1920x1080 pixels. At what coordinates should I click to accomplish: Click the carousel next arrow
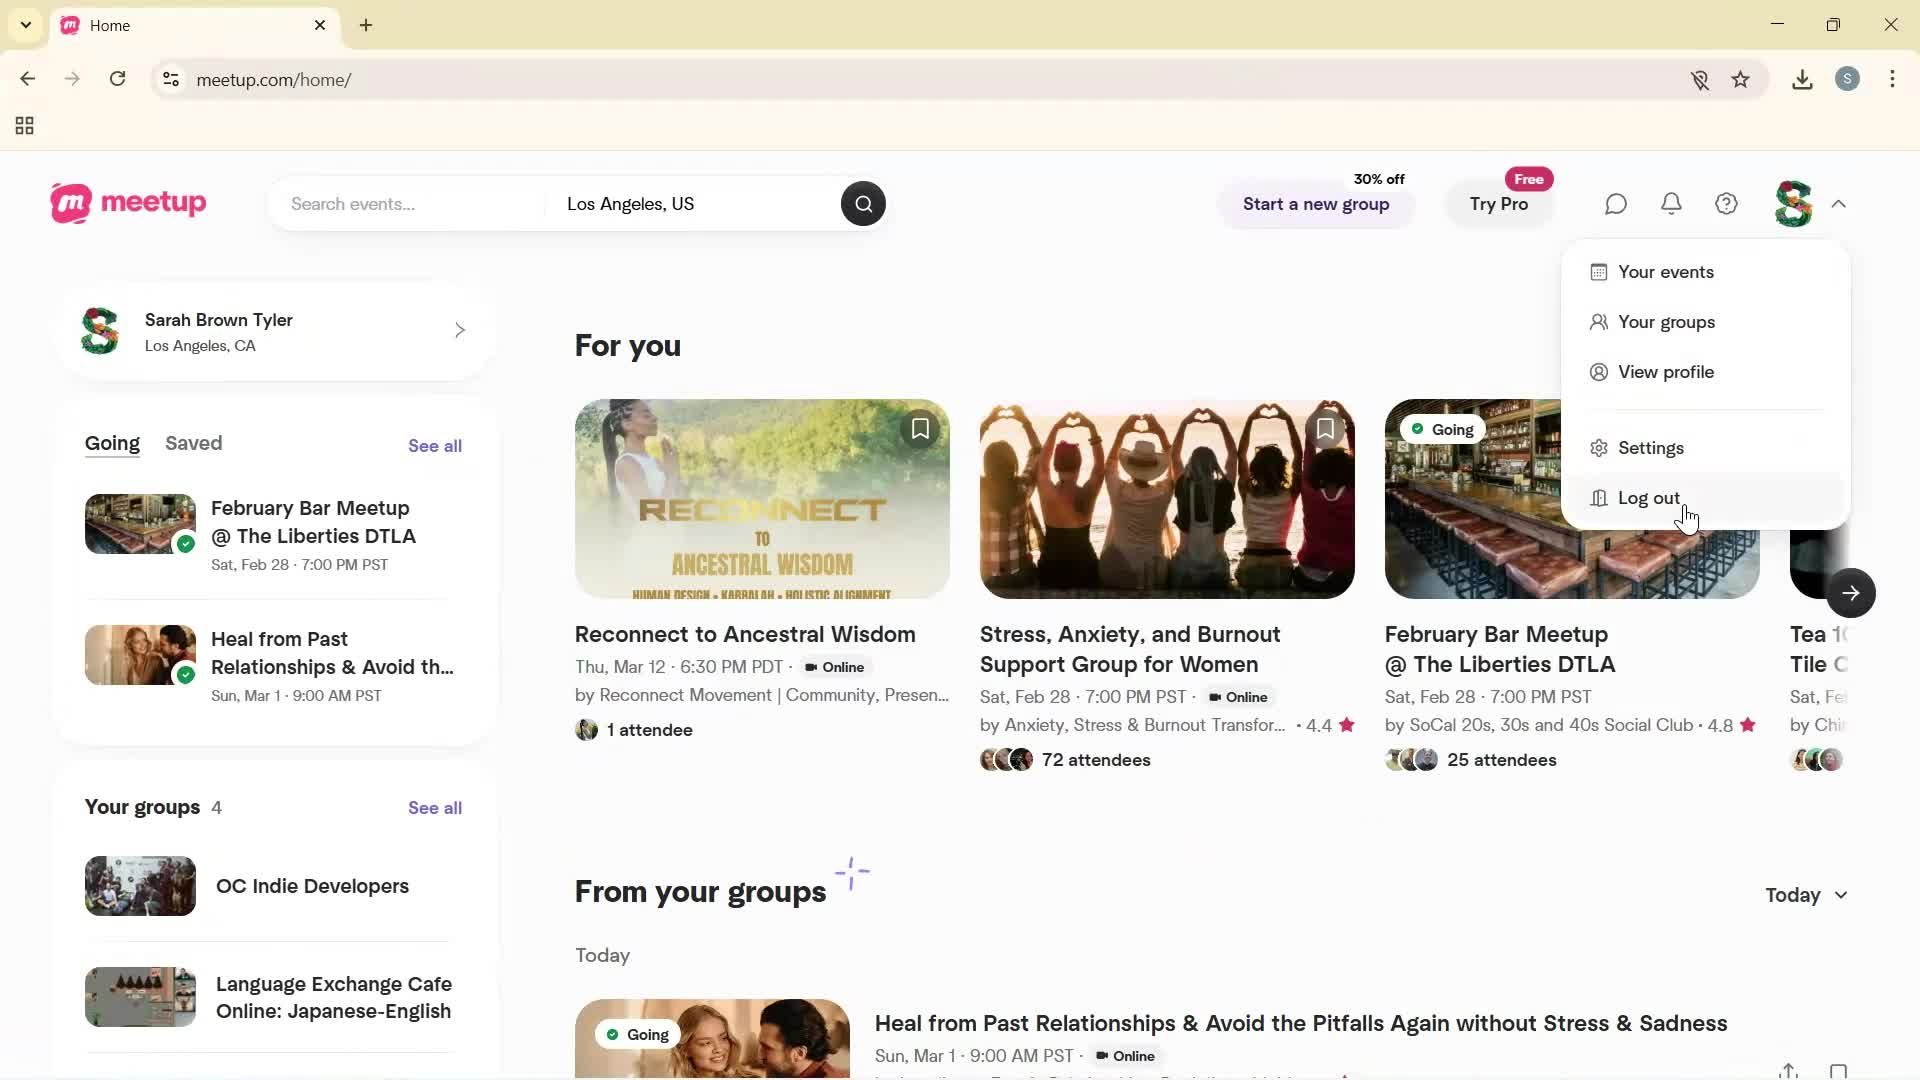click(1851, 592)
